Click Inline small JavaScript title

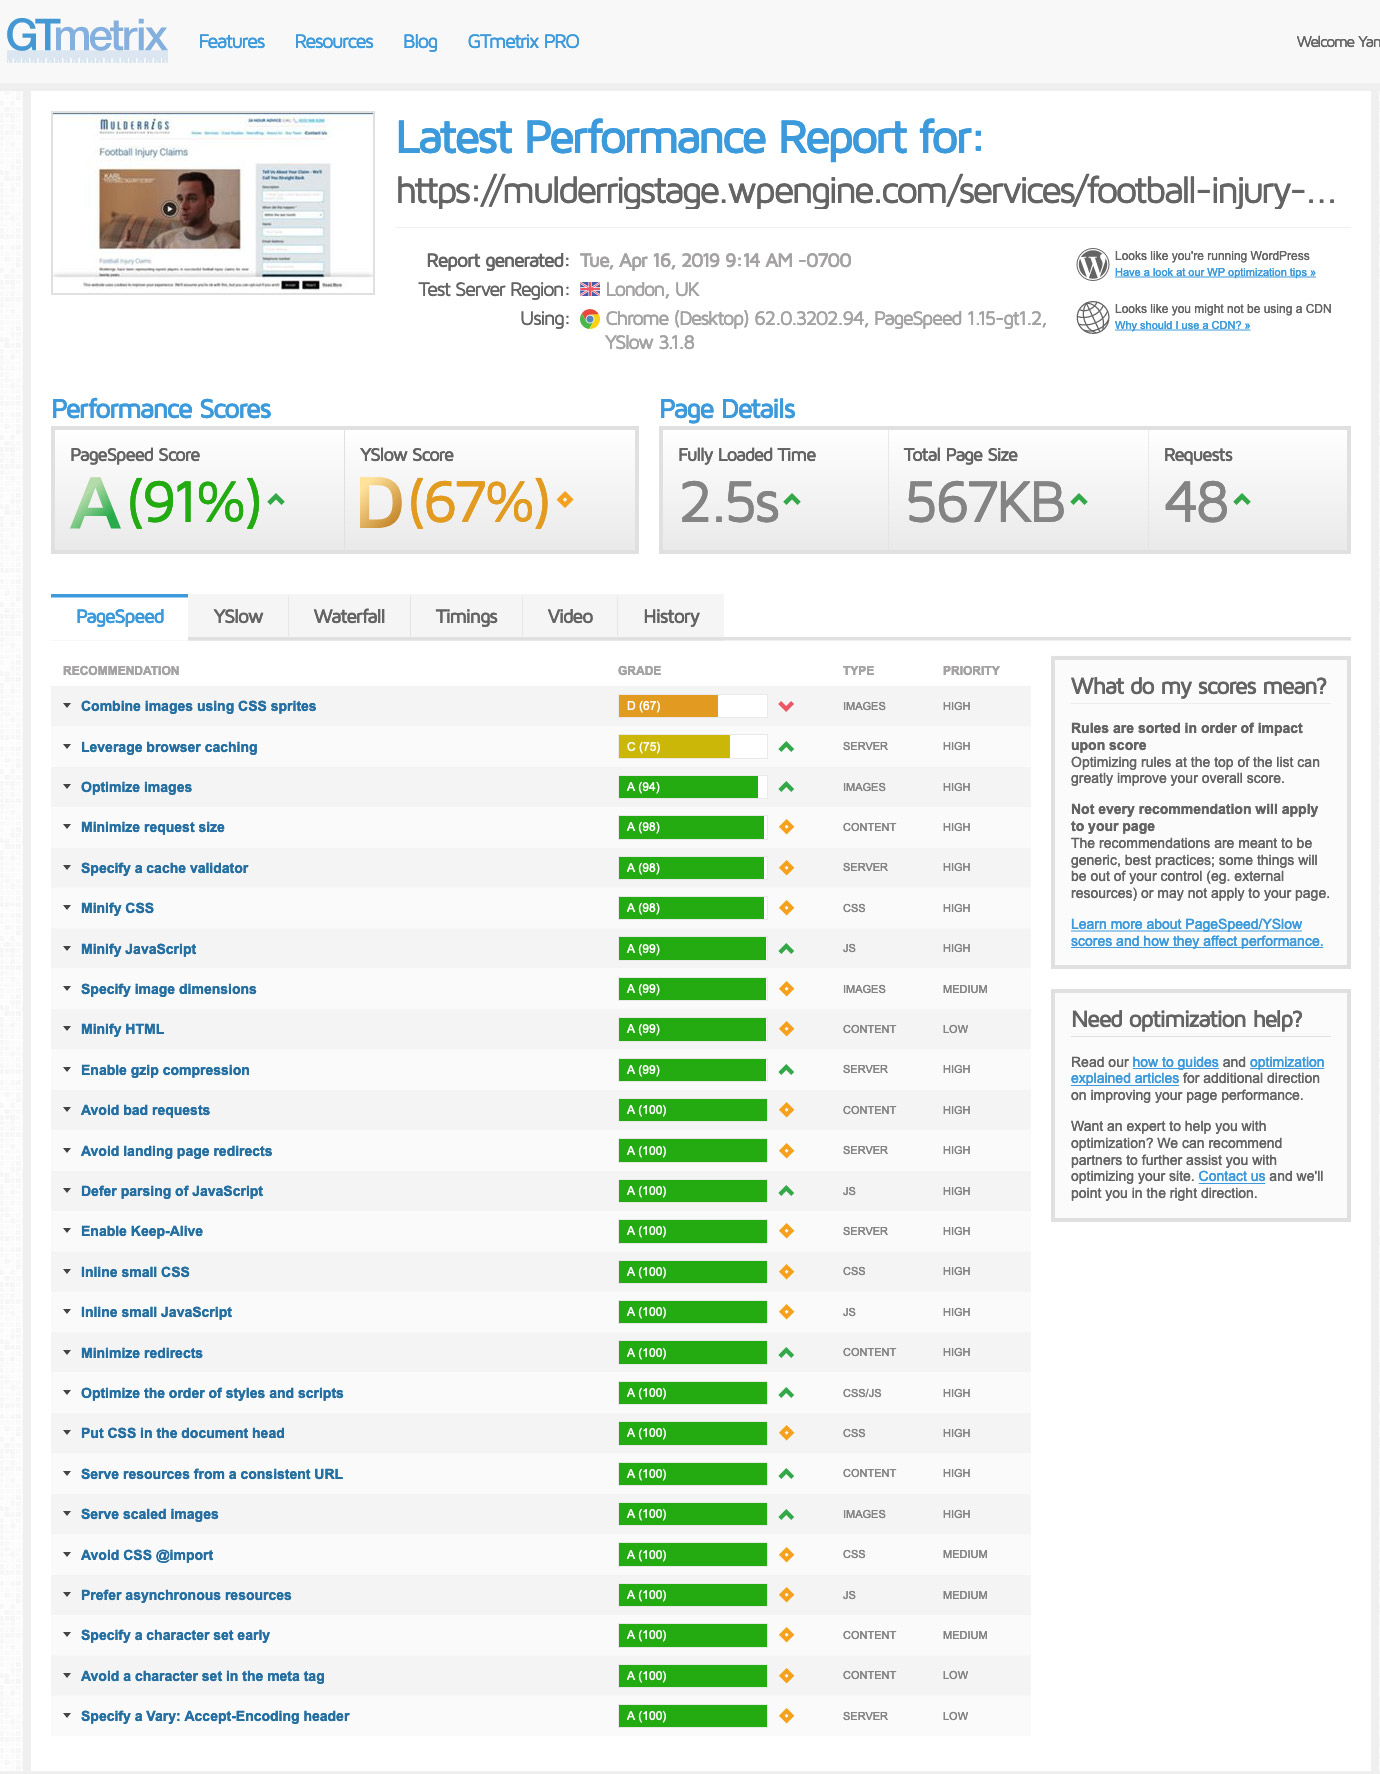[156, 1312]
